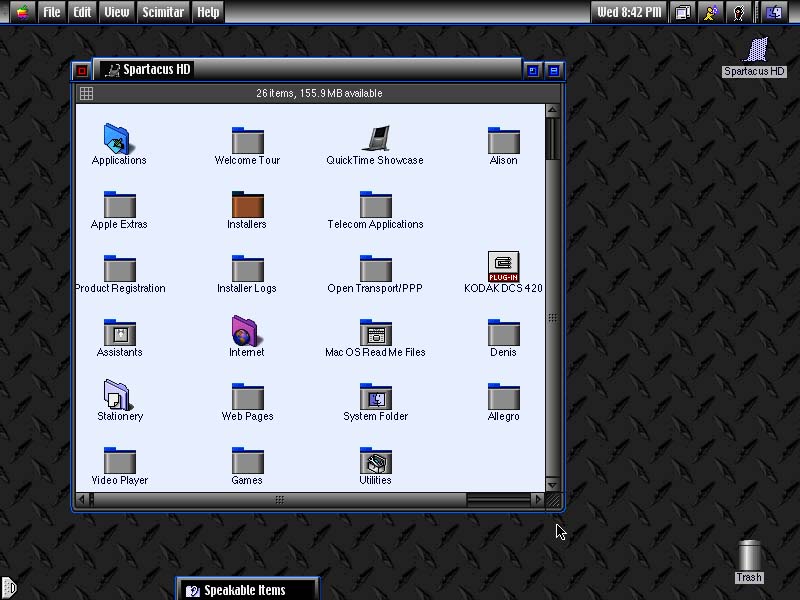Open the View menu
Image resolution: width=800 pixels, height=600 pixels.
pos(117,12)
